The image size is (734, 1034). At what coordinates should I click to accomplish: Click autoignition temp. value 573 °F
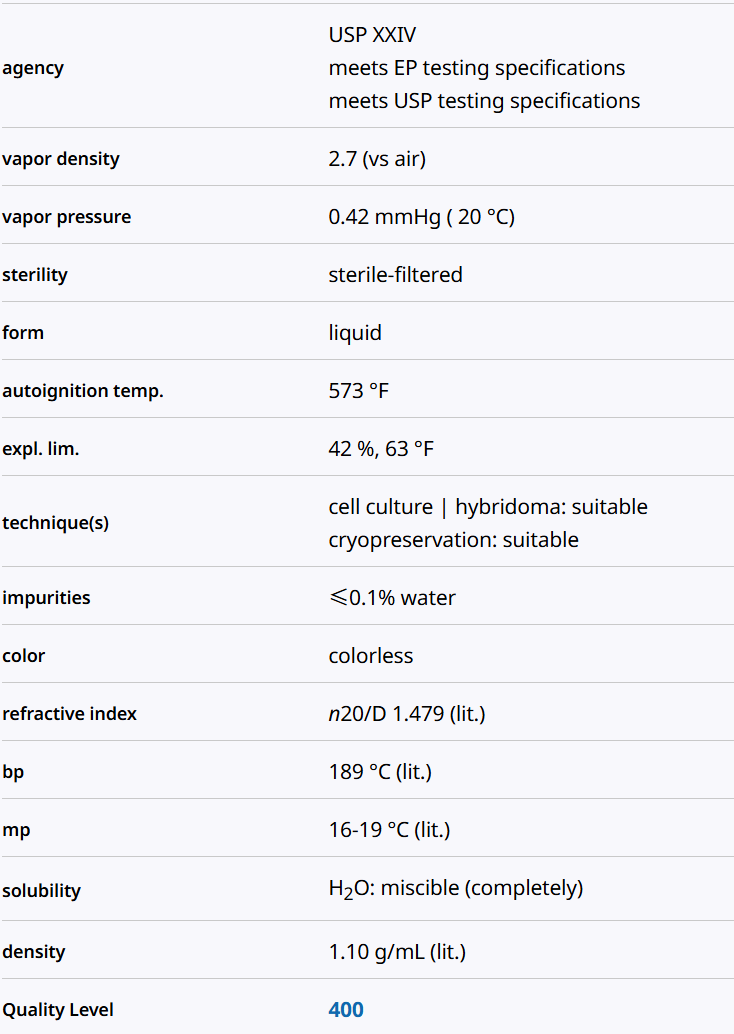(358, 391)
